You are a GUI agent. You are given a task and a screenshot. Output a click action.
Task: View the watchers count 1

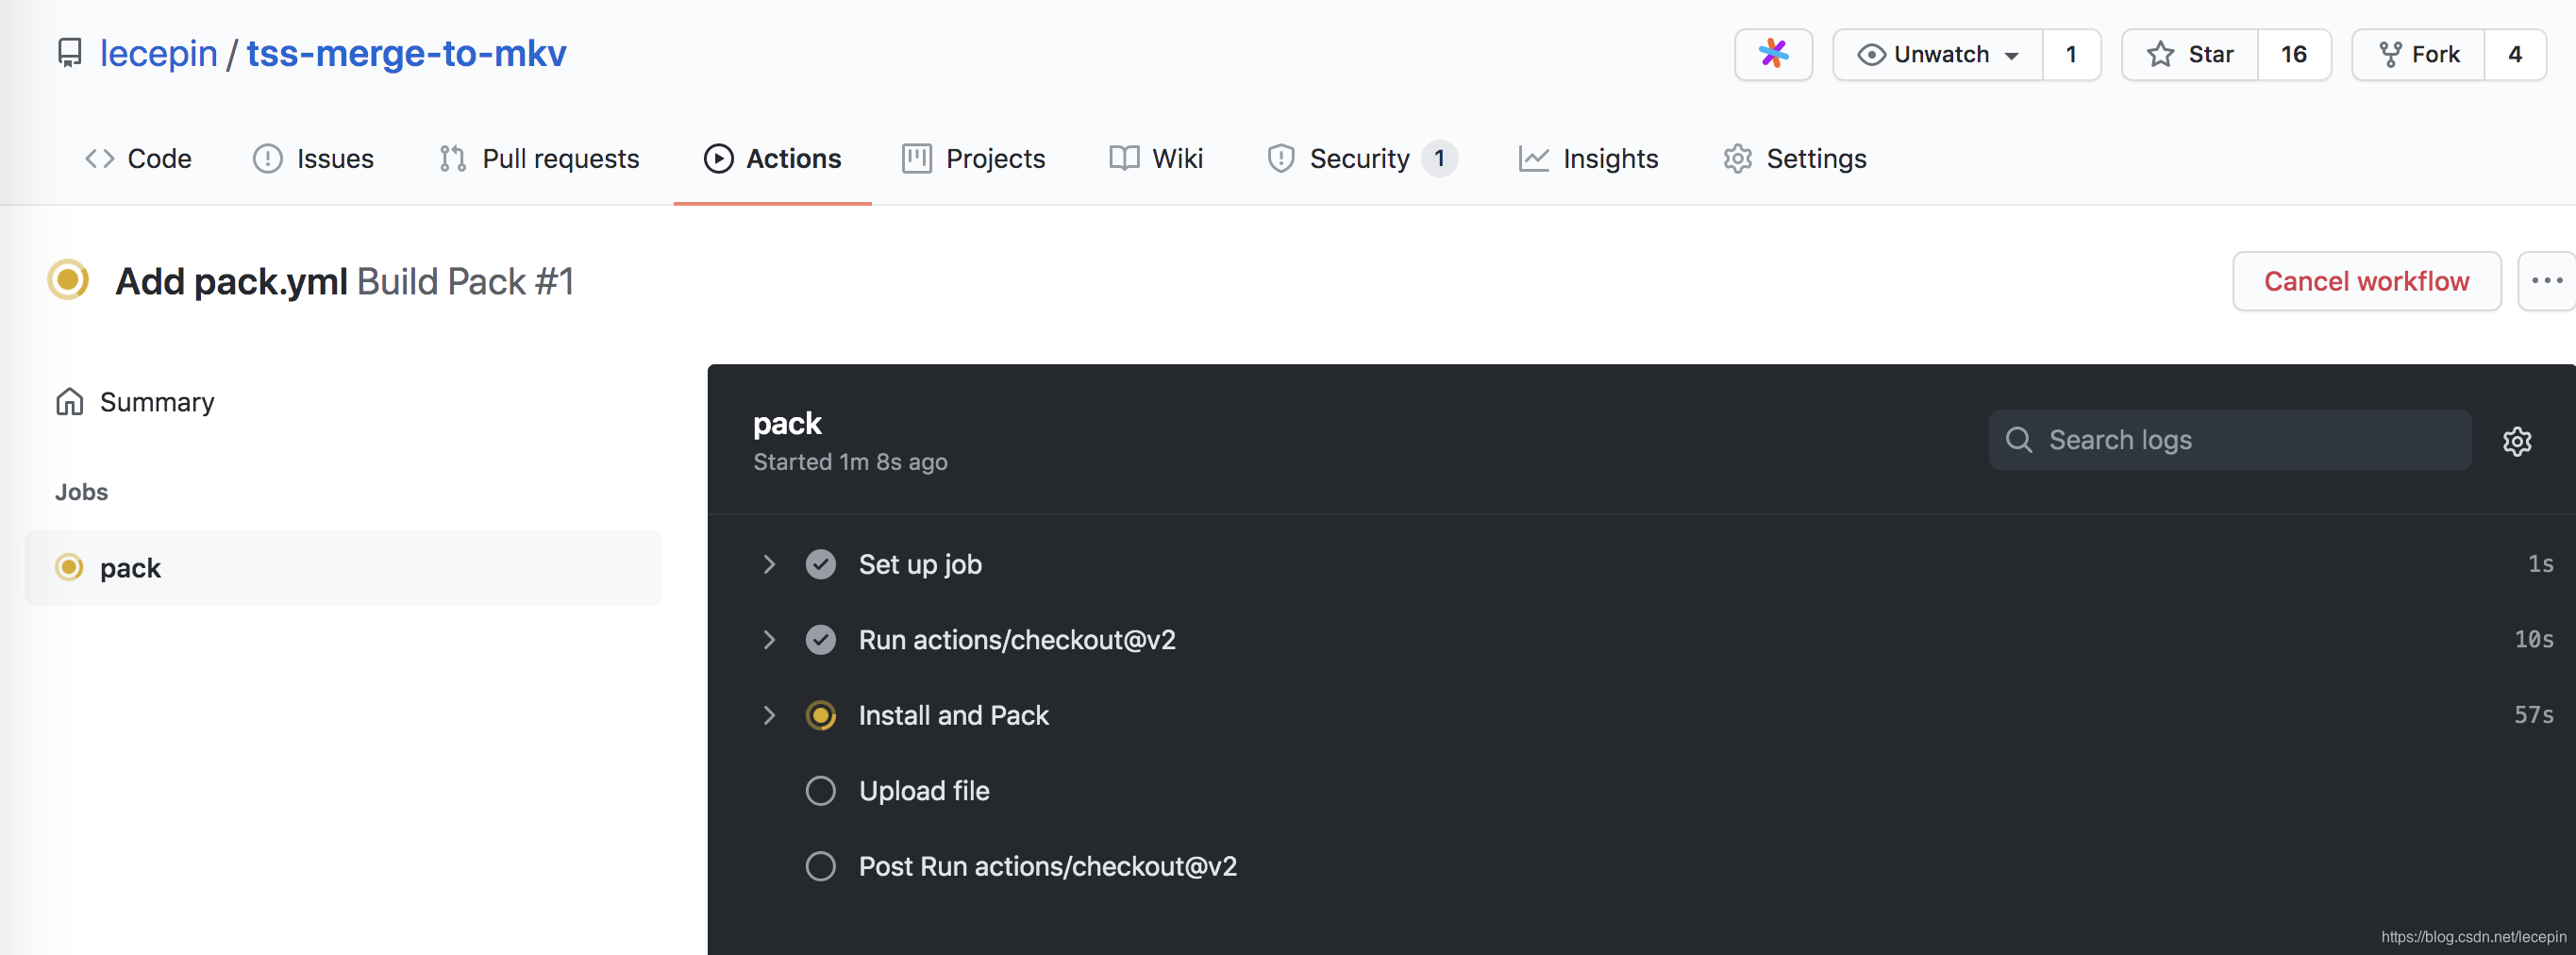2071,54
